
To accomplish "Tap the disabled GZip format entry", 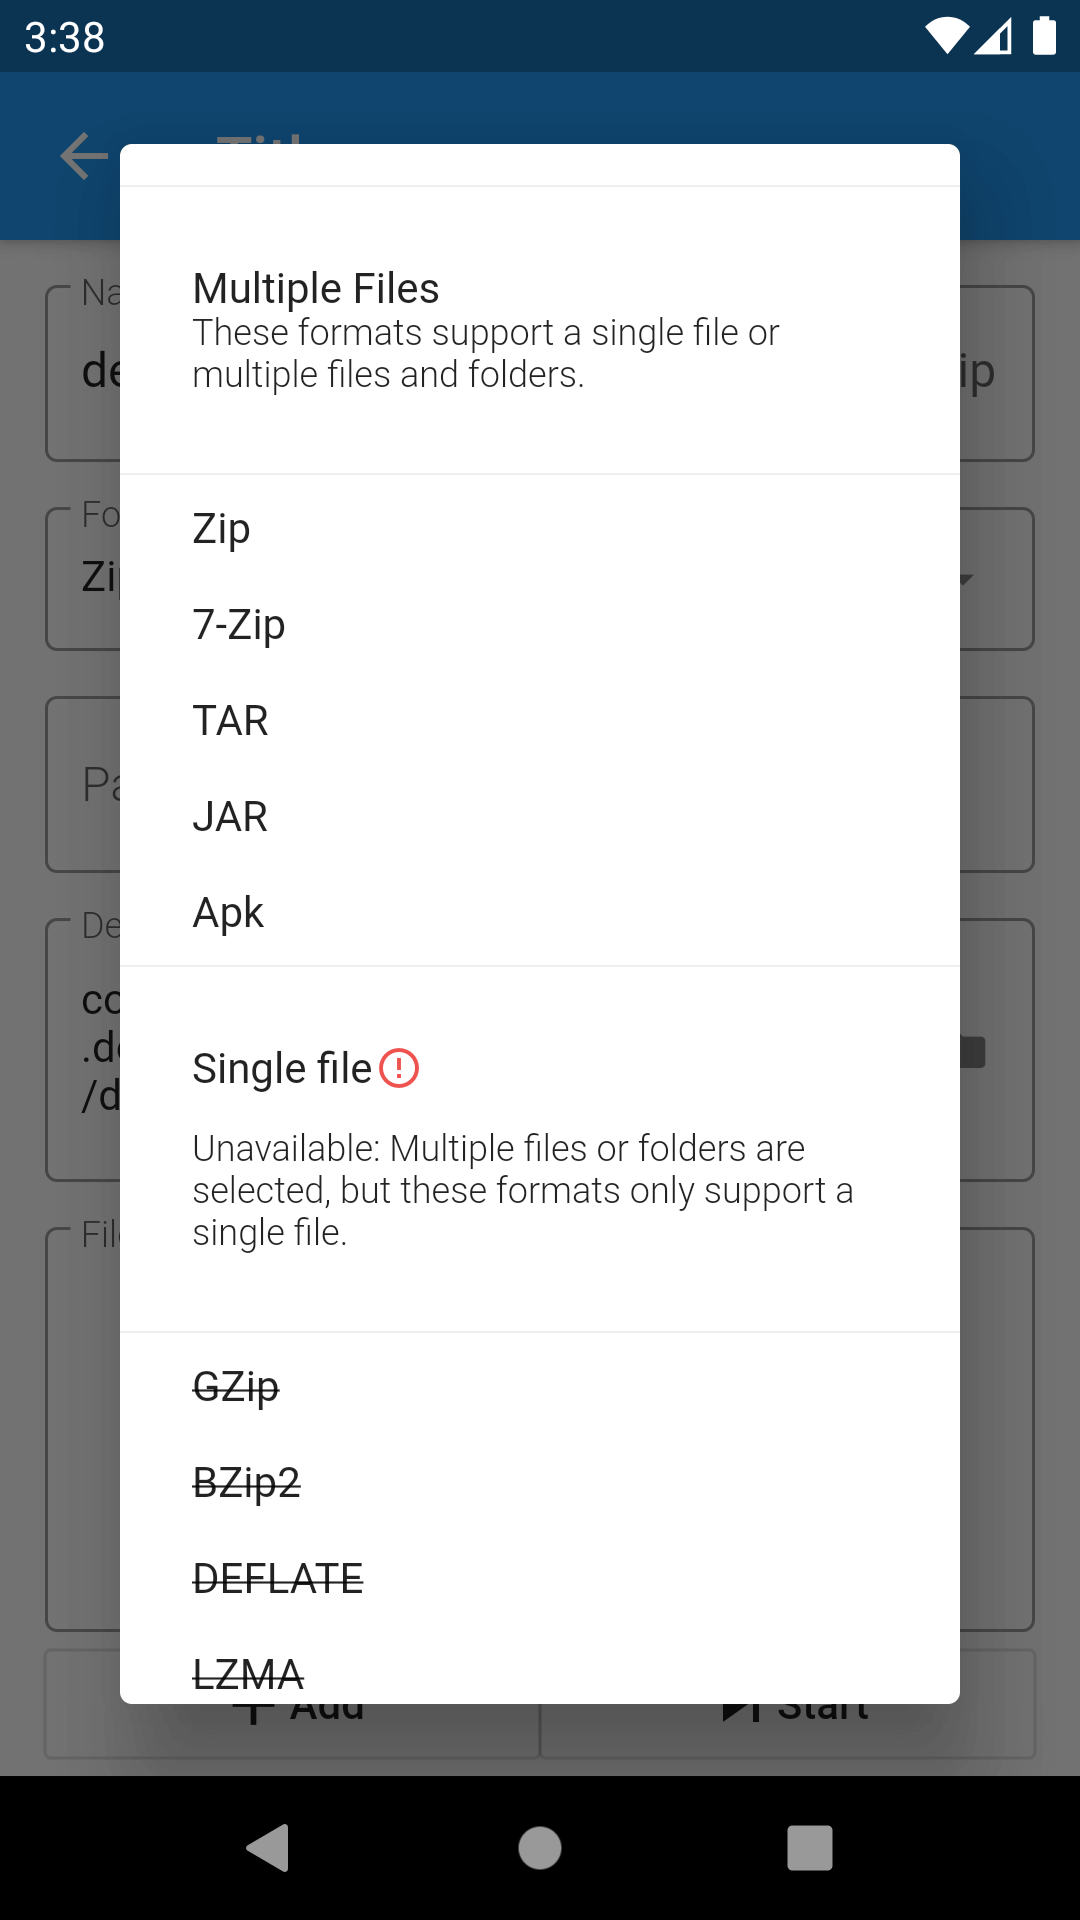I will pyautogui.click(x=236, y=1386).
